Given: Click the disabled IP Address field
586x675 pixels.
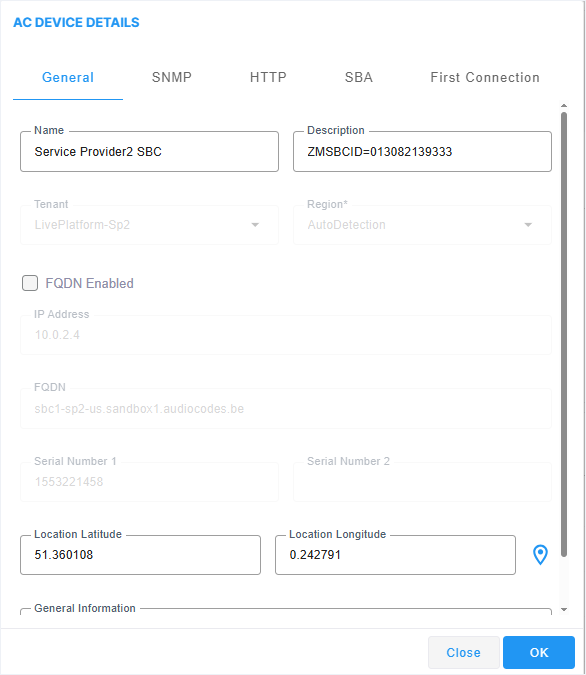Looking at the screenshot, I should click(x=286, y=335).
